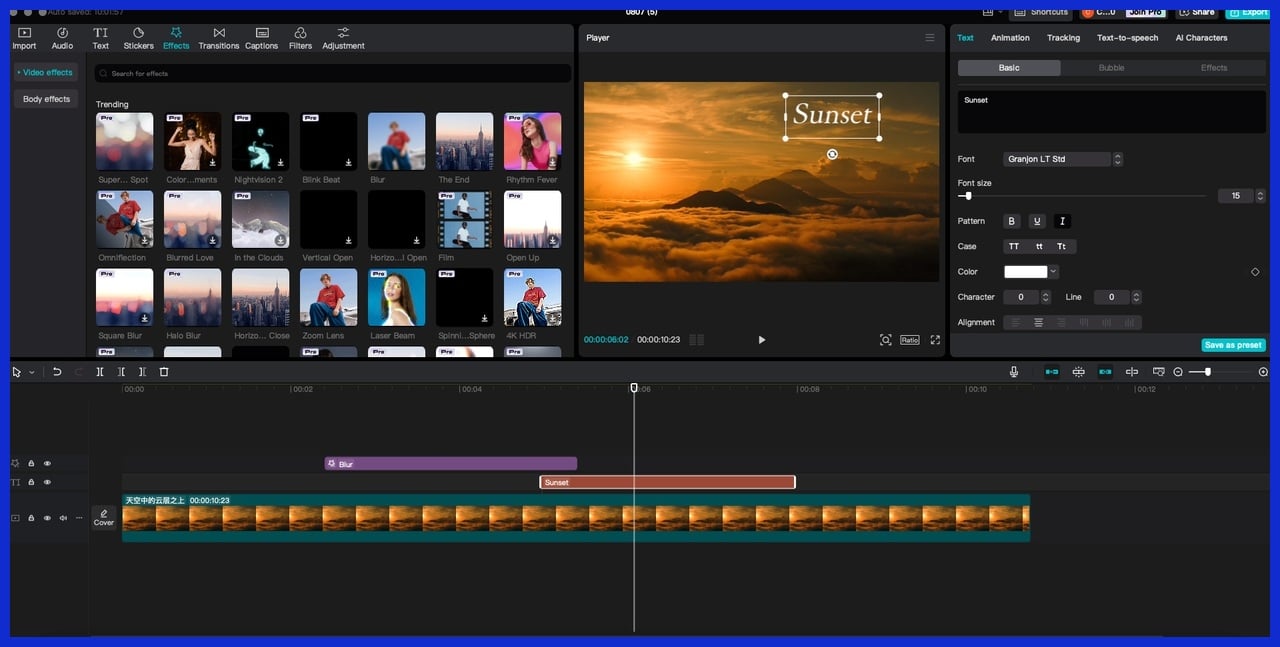Click the Export button
The image size is (1280, 647).
(x=1247, y=12)
